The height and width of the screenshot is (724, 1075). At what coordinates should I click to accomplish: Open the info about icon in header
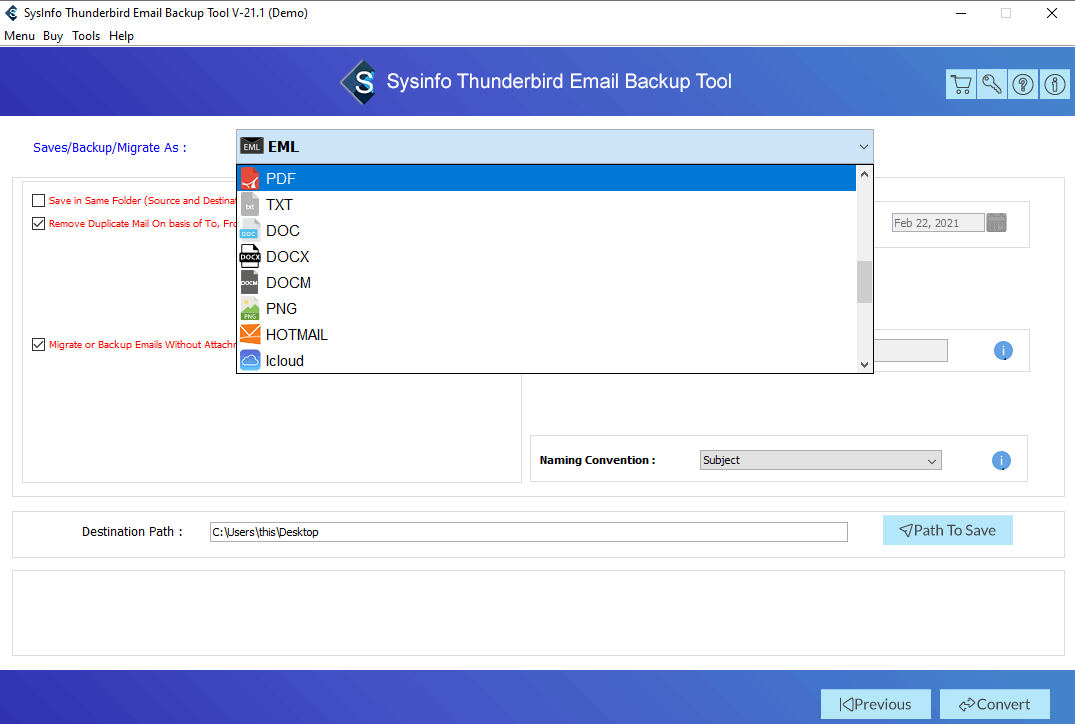[x=1054, y=85]
